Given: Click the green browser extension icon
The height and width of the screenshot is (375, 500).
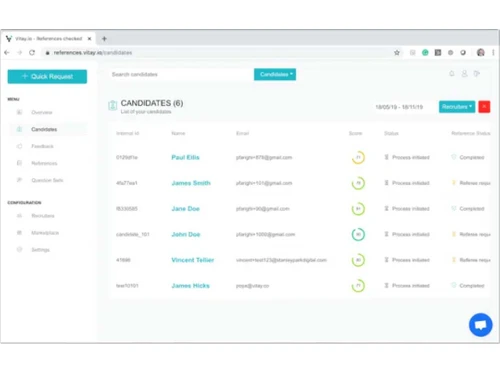Looking at the screenshot, I should (425, 53).
